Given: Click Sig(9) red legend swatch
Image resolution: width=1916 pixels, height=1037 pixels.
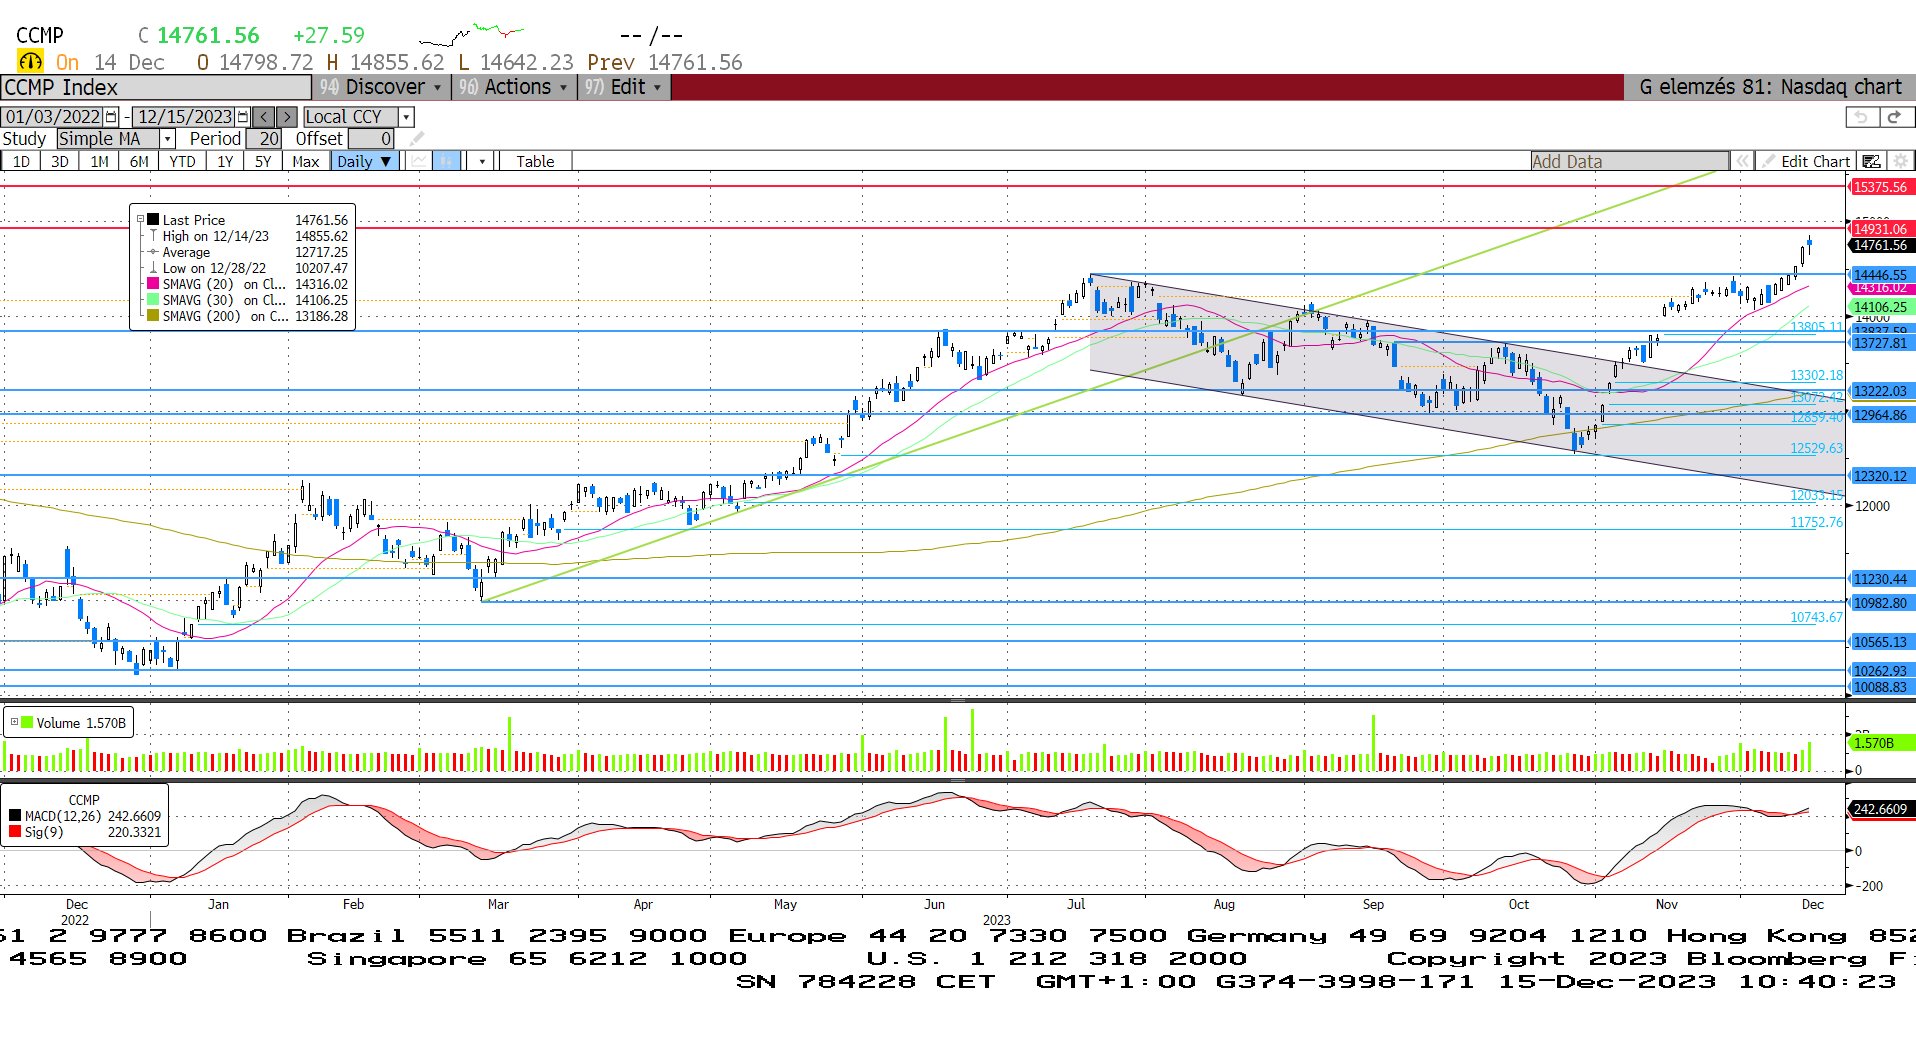Looking at the screenshot, I should point(15,832).
